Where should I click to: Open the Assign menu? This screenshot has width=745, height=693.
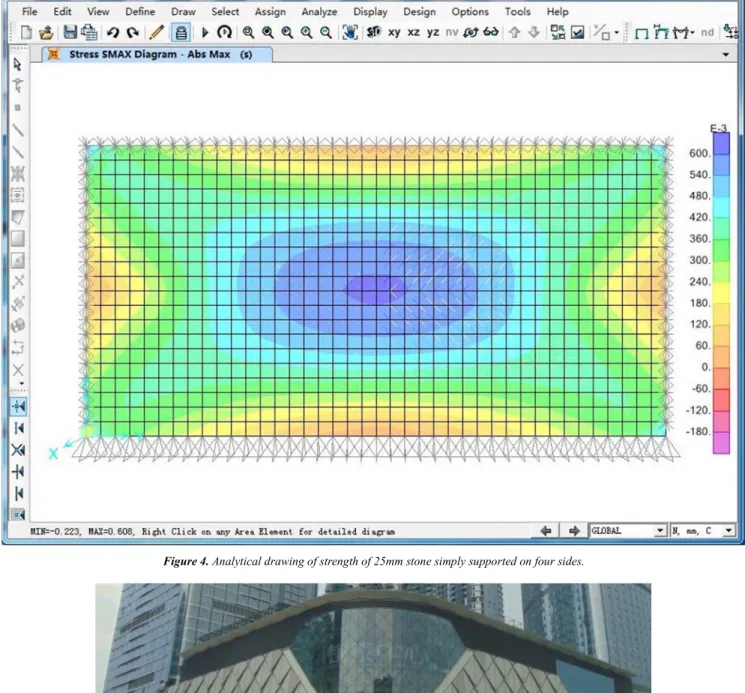(x=270, y=11)
